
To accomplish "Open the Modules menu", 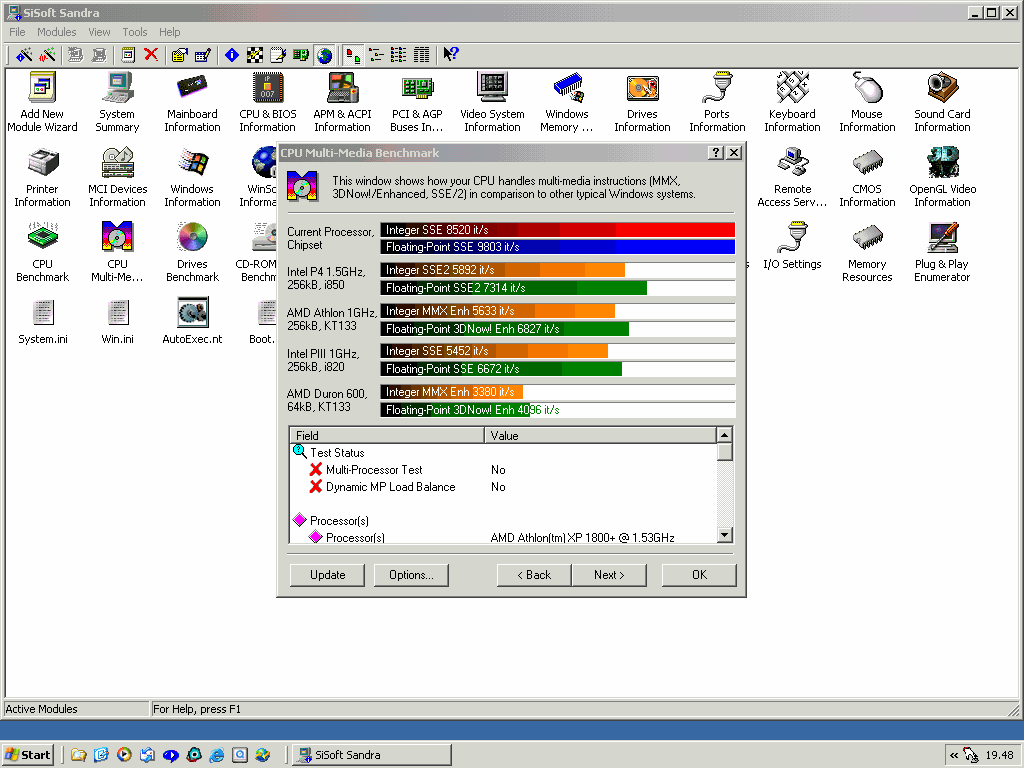I will pyautogui.click(x=57, y=32).
